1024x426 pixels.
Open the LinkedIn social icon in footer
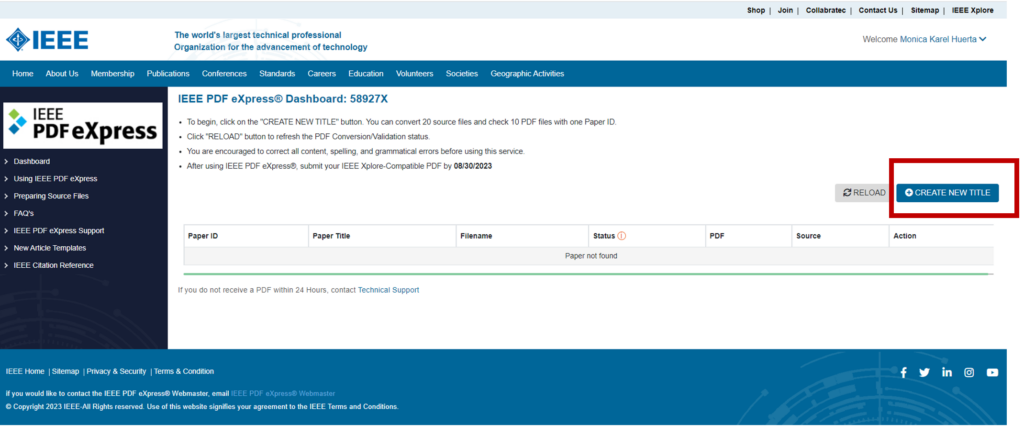[947, 372]
